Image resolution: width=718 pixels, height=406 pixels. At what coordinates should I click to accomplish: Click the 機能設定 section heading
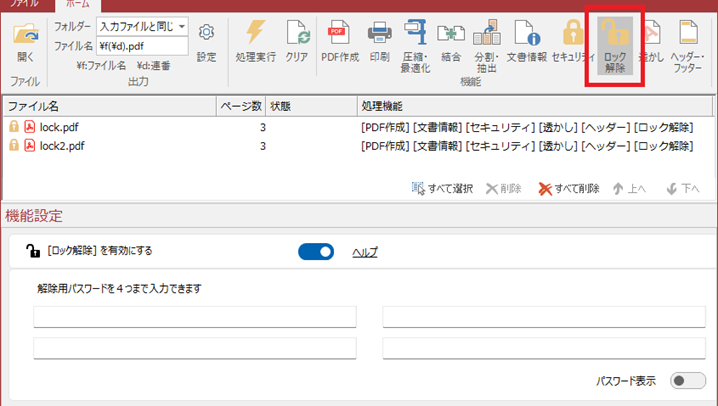tap(34, 216)
